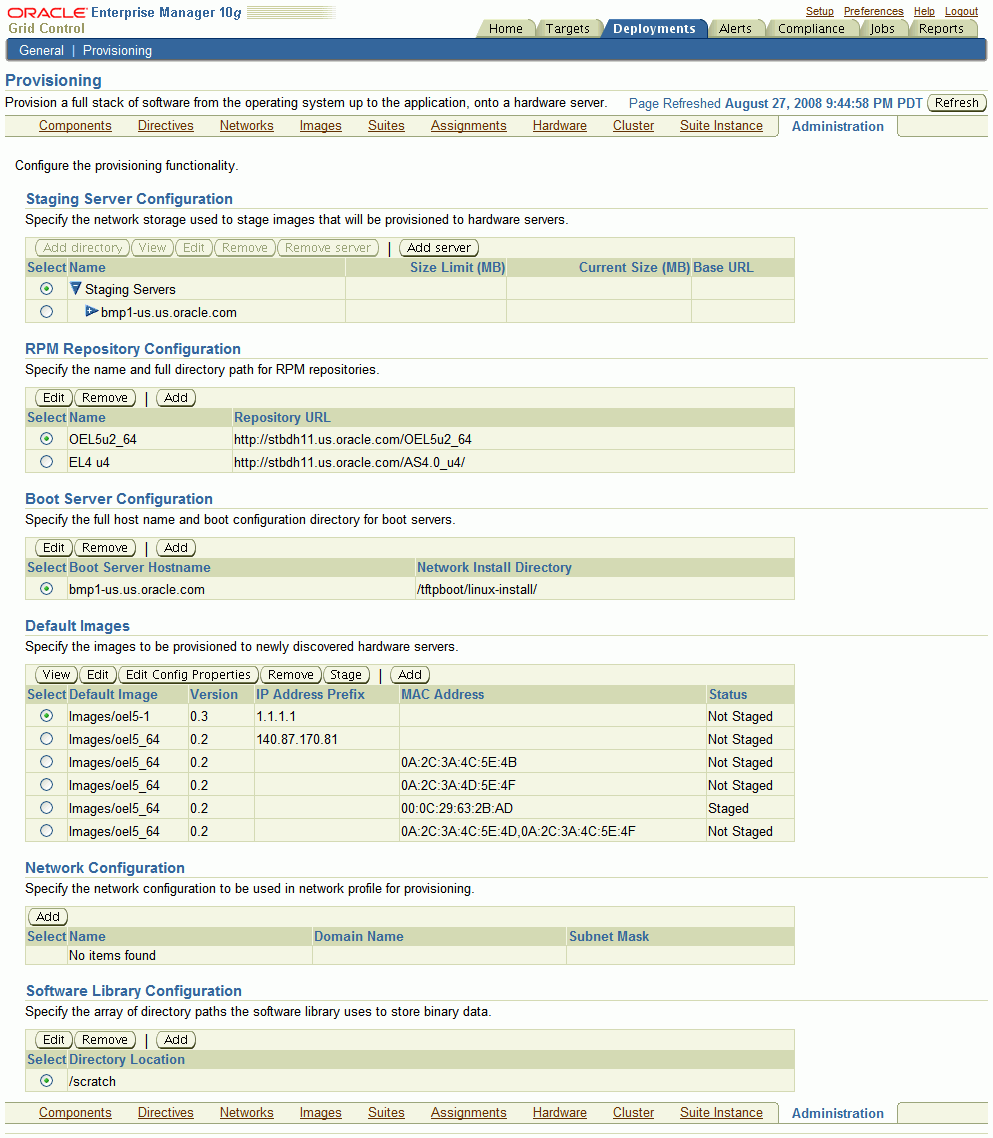The height and width of the screenshot is (1138, 993).
Task: Open the Targets tab
Action: (568, 28)
